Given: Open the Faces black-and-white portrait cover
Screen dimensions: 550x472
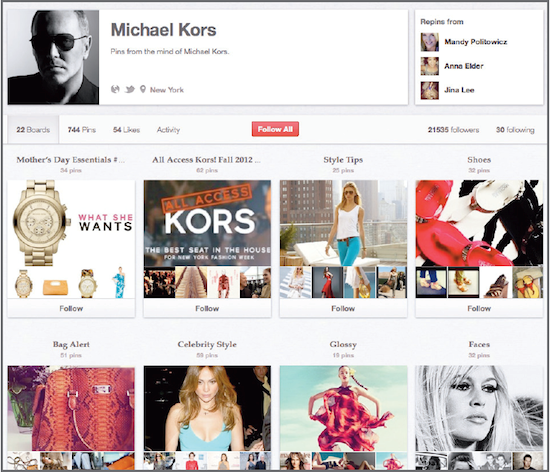Looking at the screenshot, I should 479,408.
